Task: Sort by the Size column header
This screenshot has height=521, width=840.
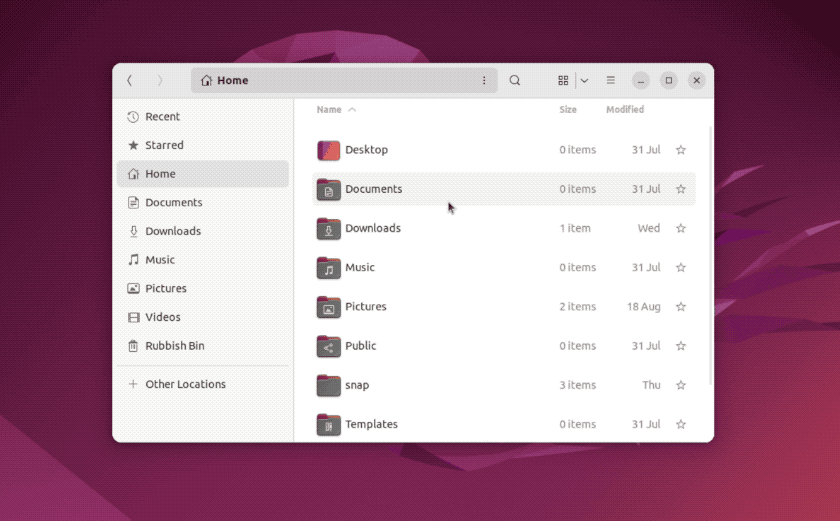Action: click(568, 109)
